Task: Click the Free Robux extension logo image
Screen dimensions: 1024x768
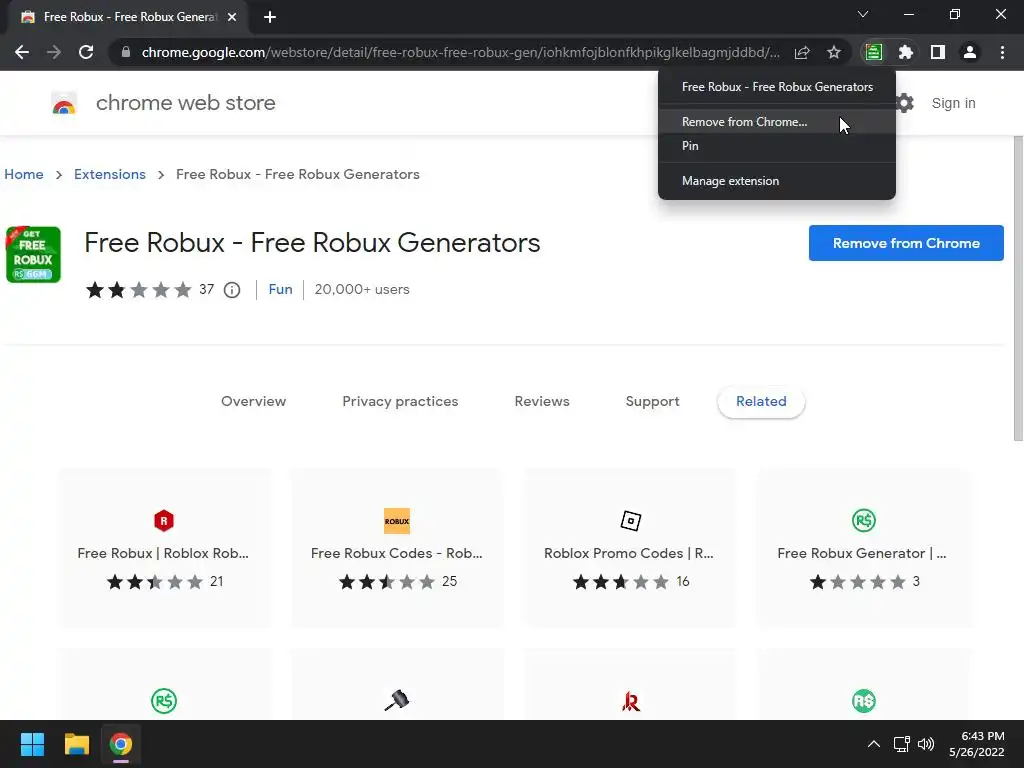Action: [x=33, y=255]
